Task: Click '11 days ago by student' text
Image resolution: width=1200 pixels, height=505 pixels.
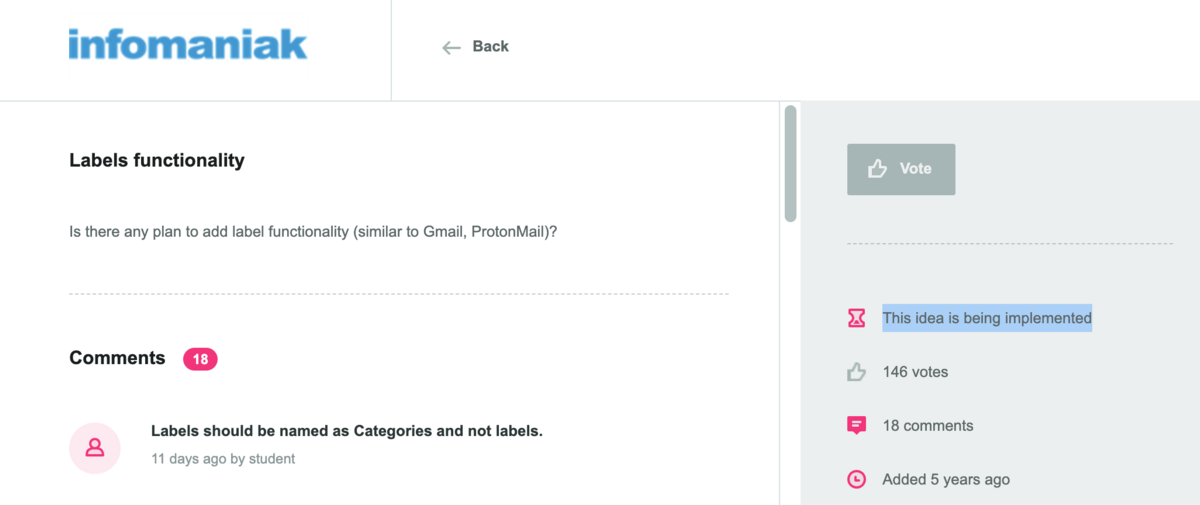Action: coord(223,459)
